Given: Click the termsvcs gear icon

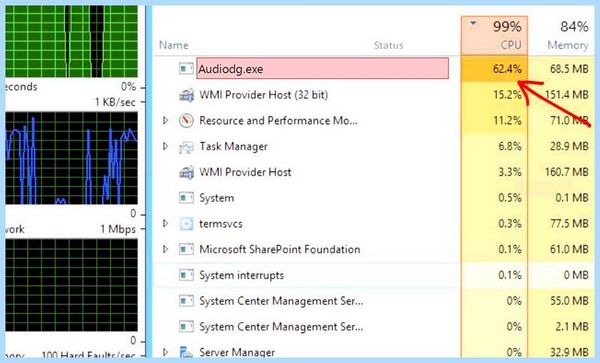Looking at the screenshot, I should (186, 224).
